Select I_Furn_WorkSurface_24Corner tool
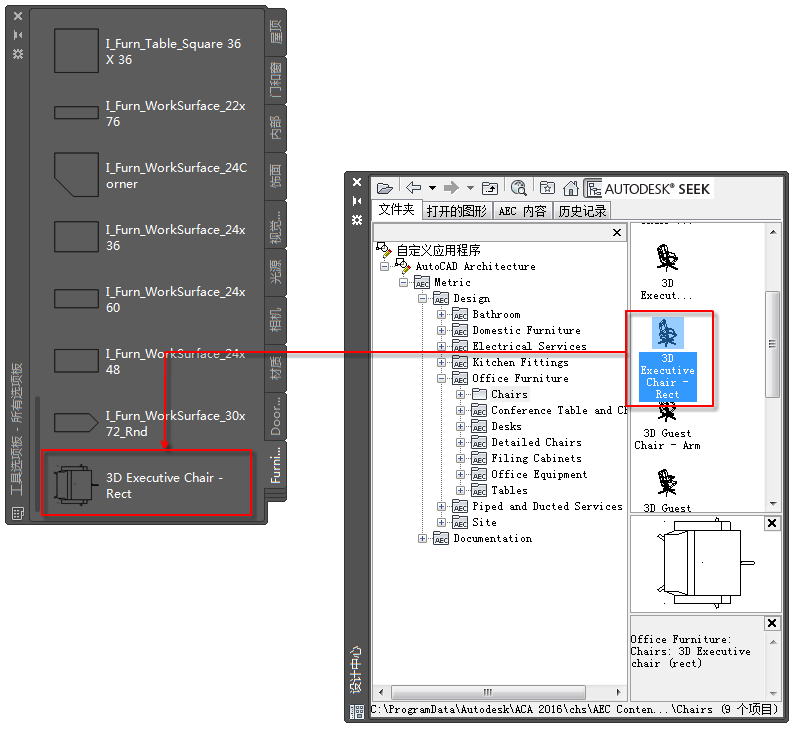Screen dimensions: 797x731 tap(149, 175)
